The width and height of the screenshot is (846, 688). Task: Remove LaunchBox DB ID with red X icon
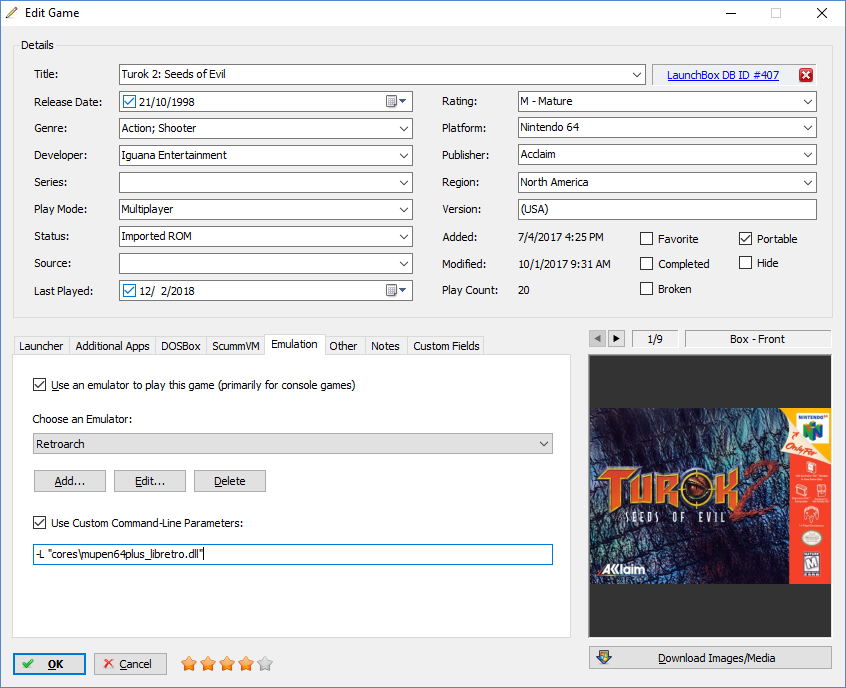806,75
